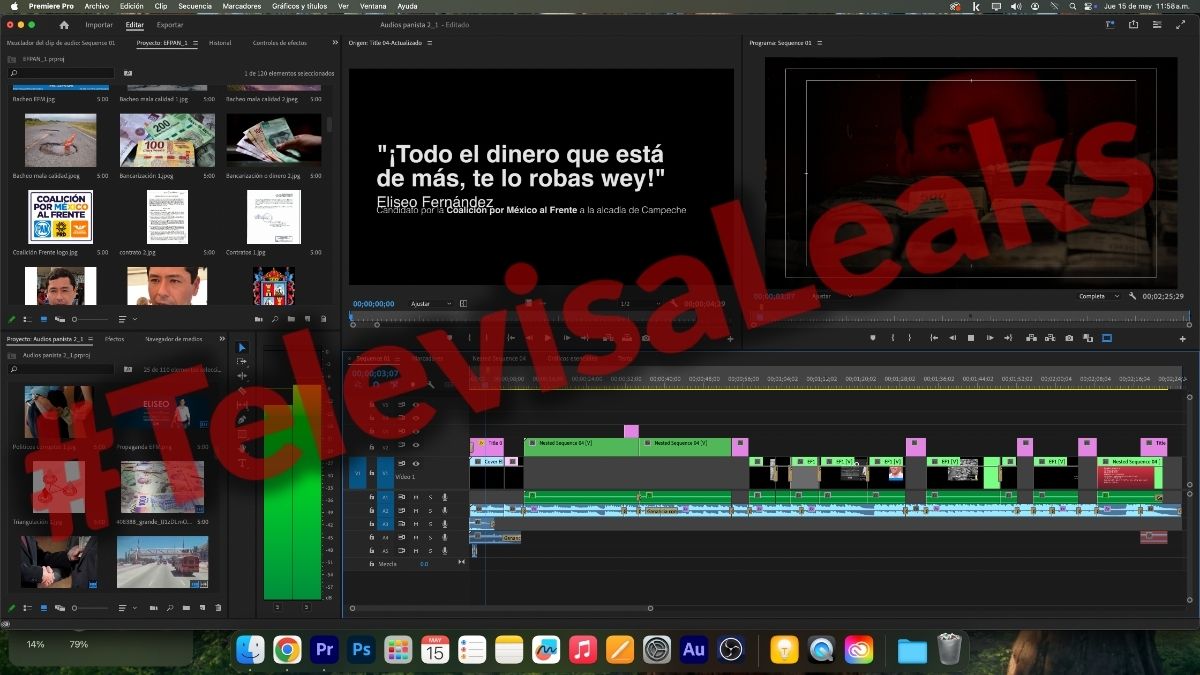This screenshot has height=675, width=1200.
Task: Toggle the blue safe margins button
Action: point(1107,338)
